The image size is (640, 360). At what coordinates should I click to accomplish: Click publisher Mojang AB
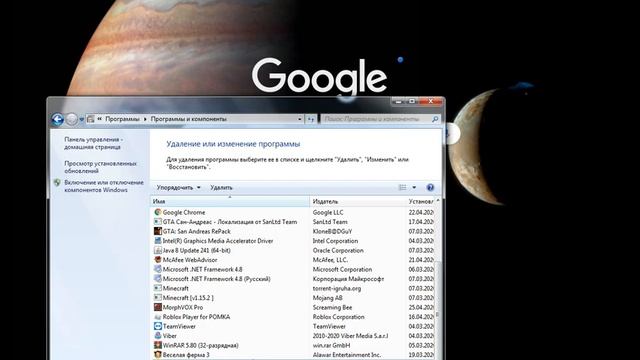tap(327, 298)
